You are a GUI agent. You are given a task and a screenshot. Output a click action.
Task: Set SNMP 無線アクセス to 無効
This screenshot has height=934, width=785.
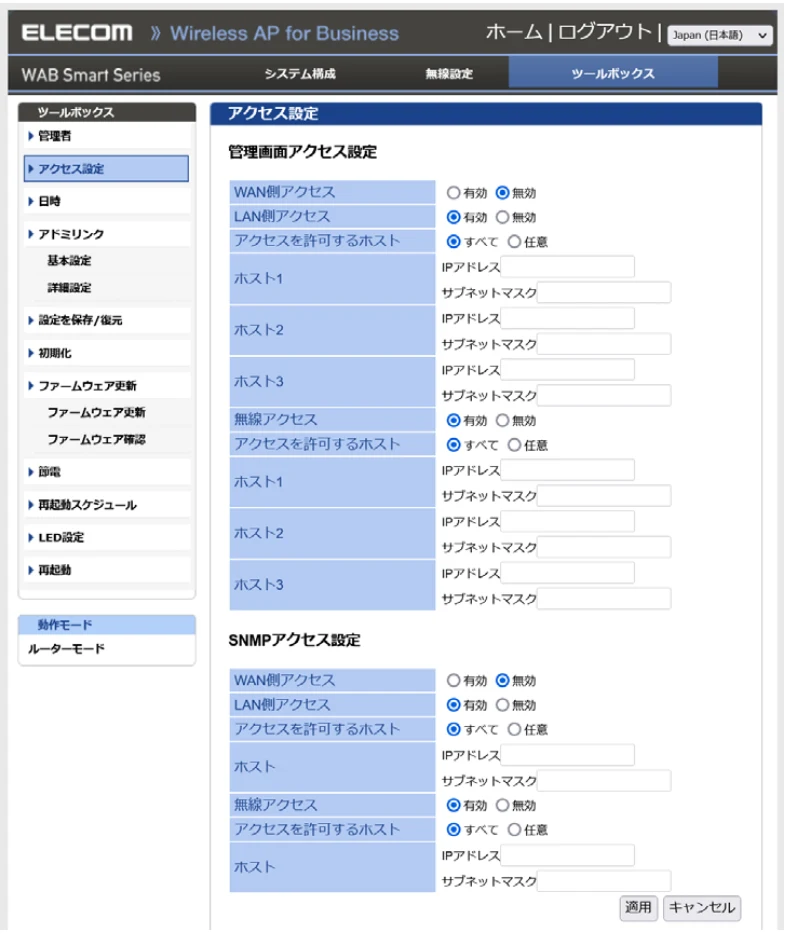(502, 805)
